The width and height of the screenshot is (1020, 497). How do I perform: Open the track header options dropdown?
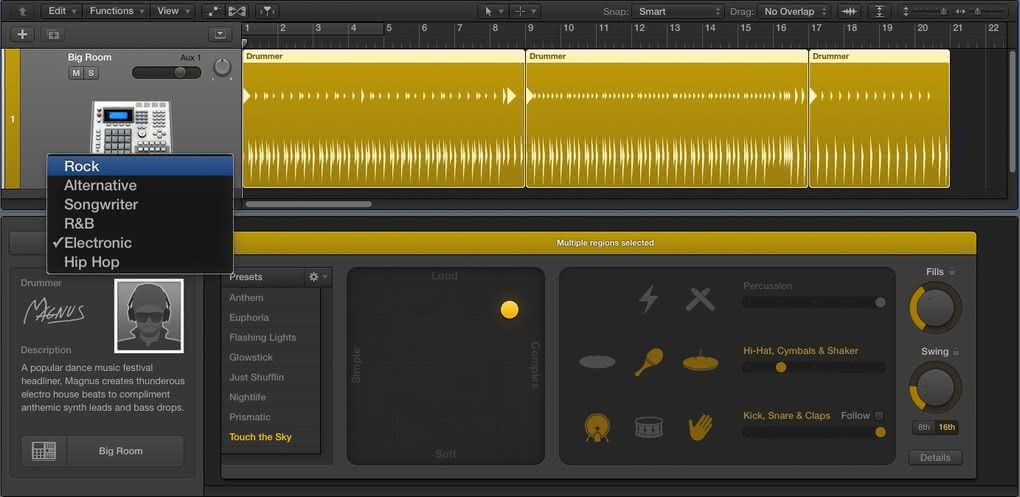219,34
